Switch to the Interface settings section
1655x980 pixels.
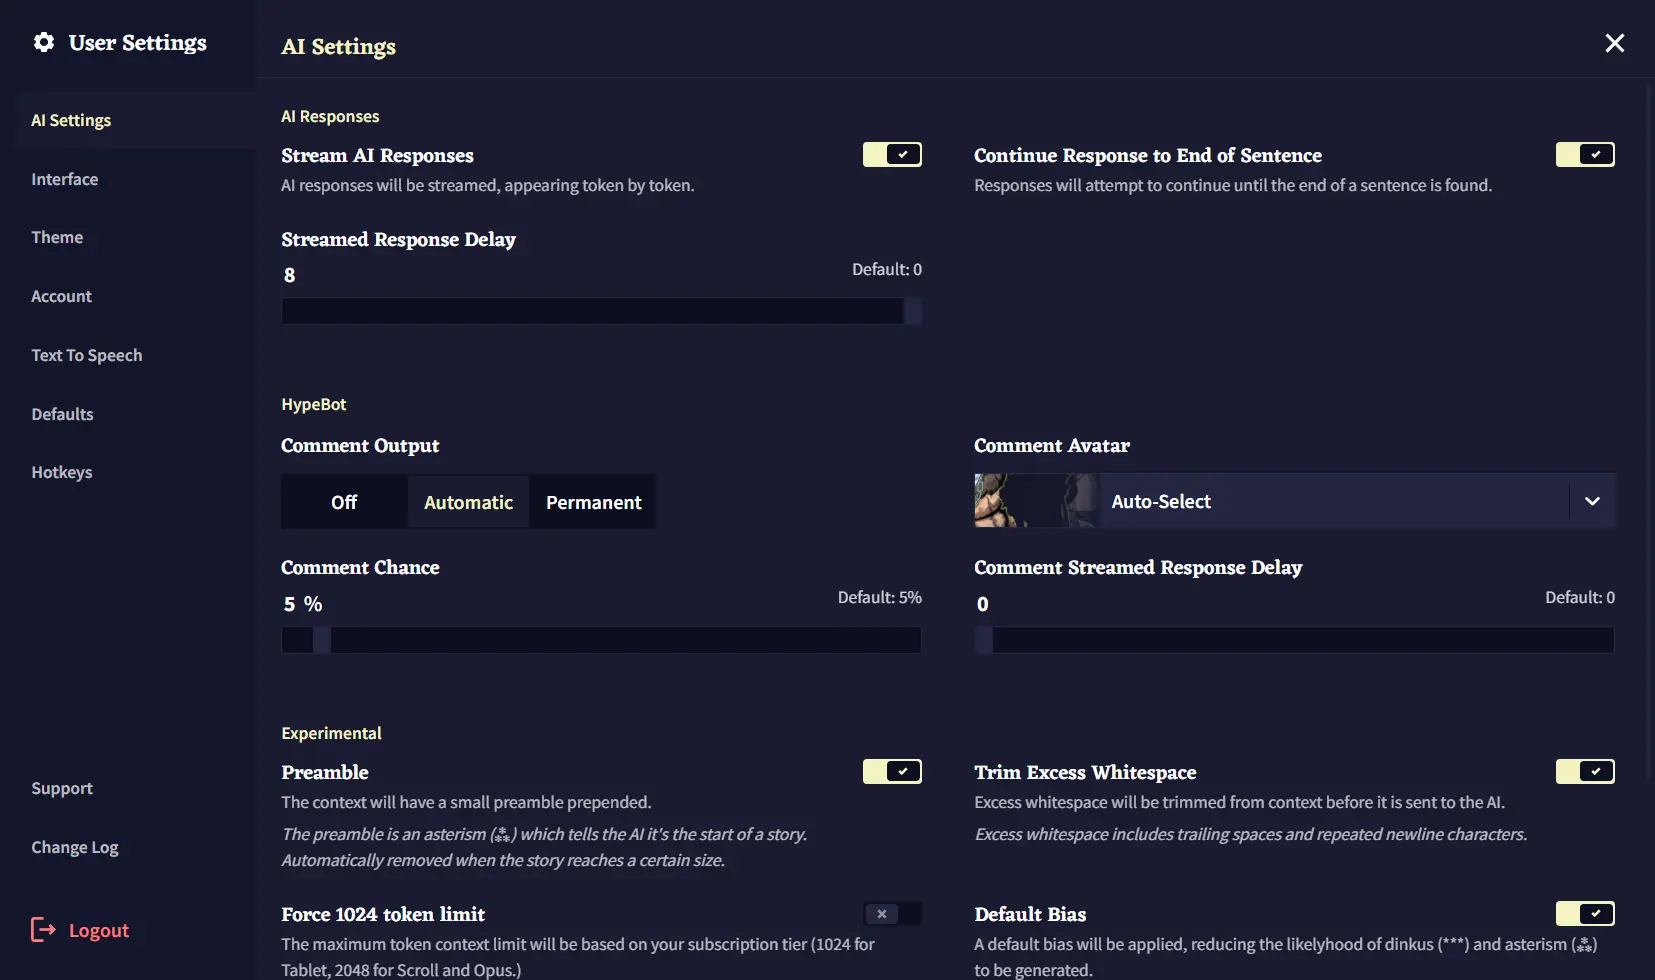pyautogui.click(x=64, y=179)
